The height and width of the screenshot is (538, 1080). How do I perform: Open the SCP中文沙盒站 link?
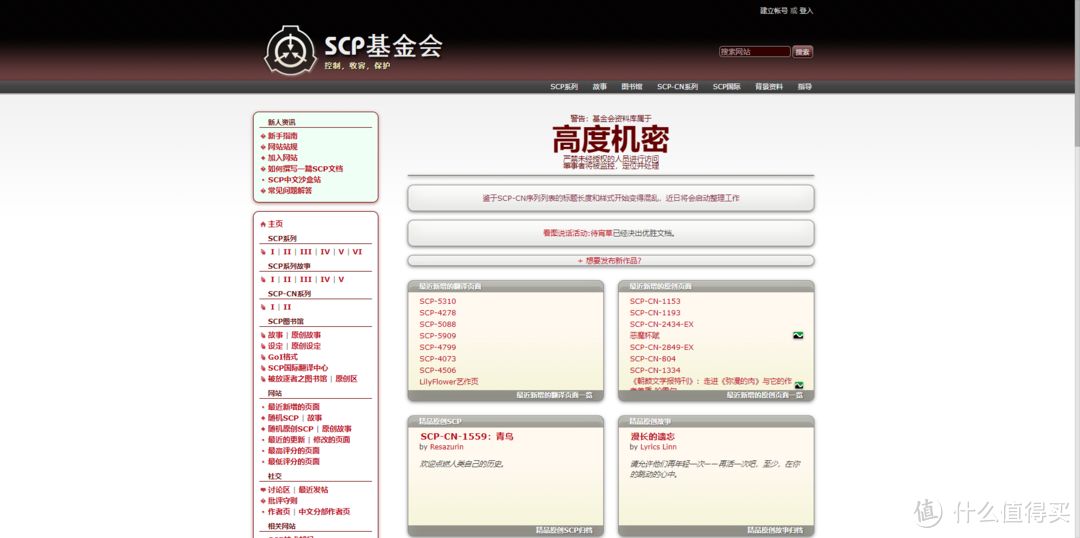point(294,180)
